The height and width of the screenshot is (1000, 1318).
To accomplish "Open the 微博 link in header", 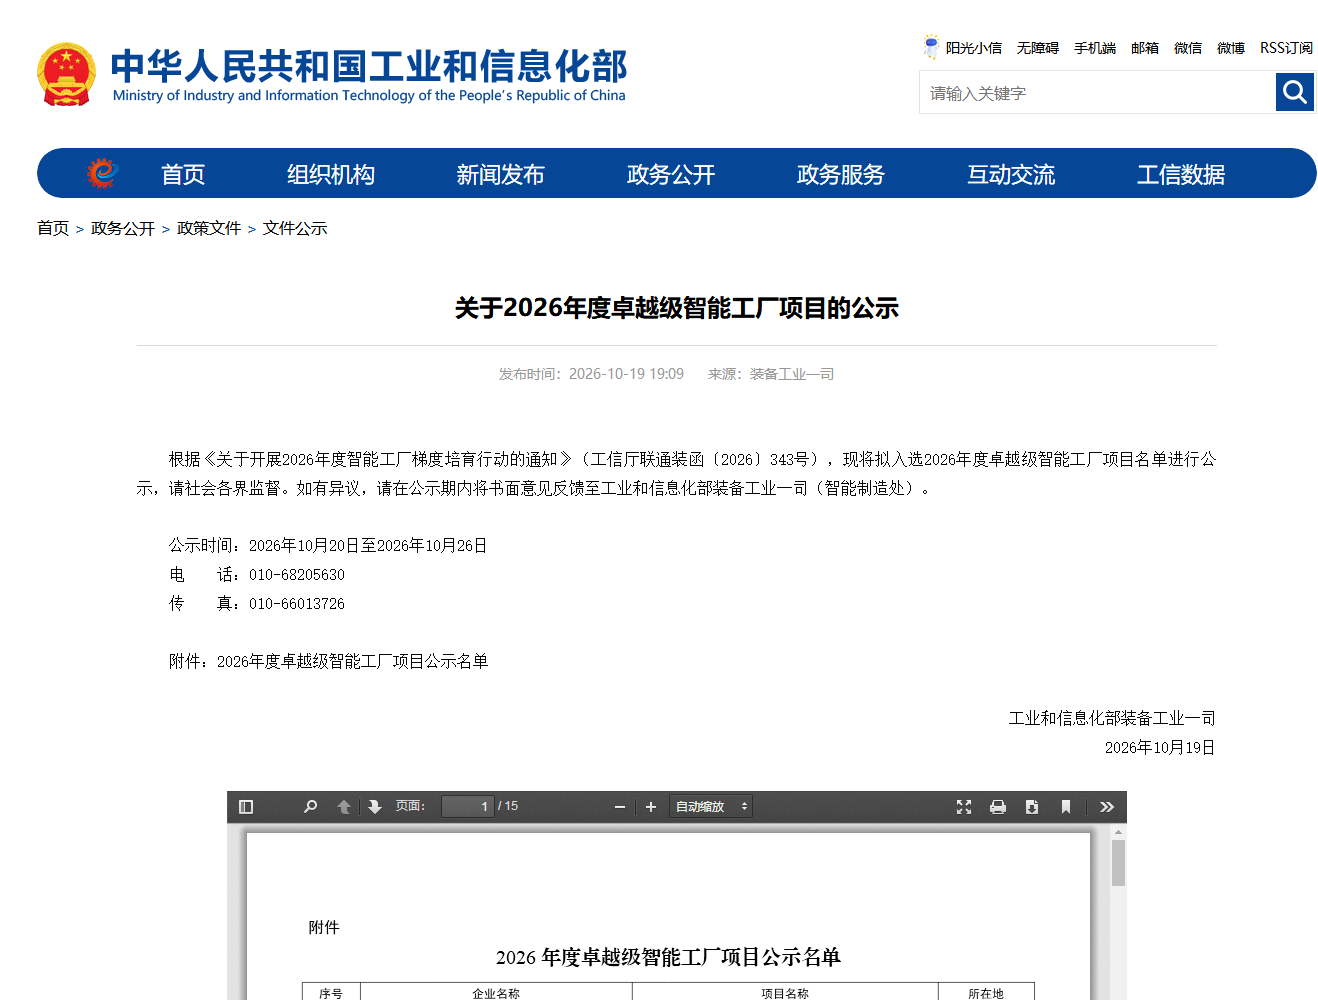I will click(1231, 48).
